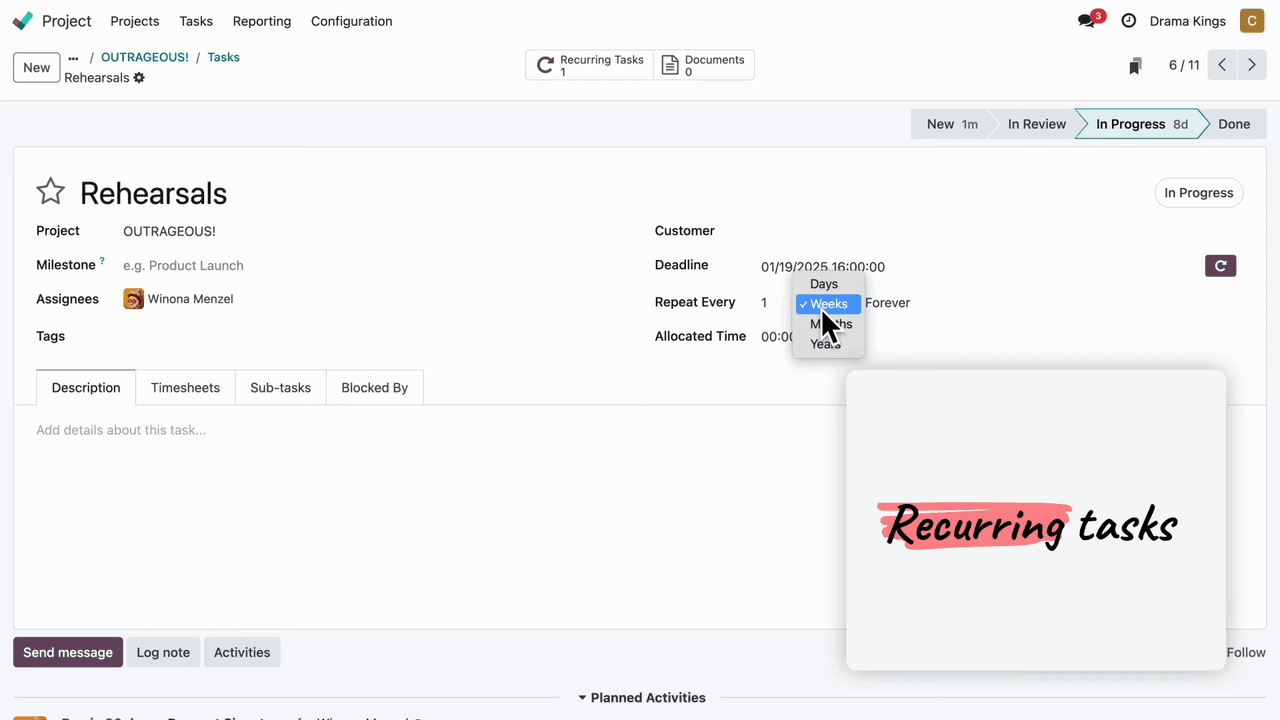The width and height of the screenshot is (1280, 720).
Task: Open the messages chat icon
Action: pos(1087,21)
